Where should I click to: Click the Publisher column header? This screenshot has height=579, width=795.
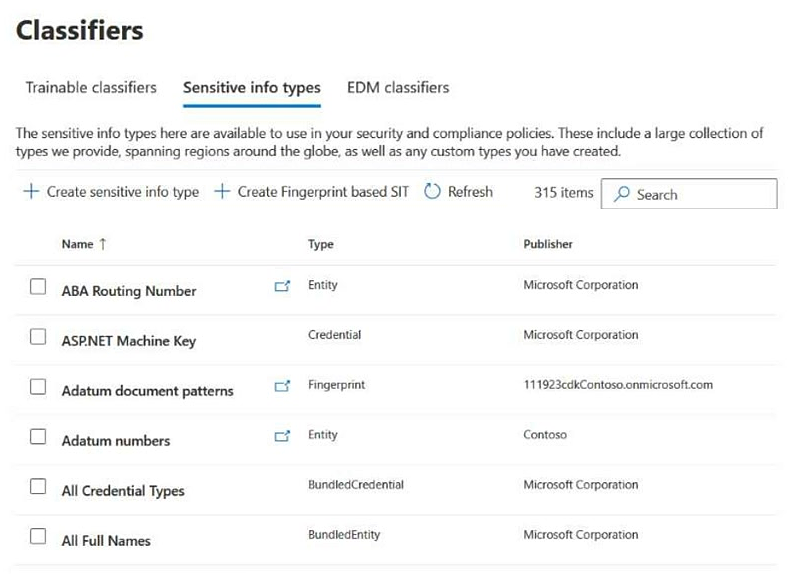pyautogui.click(x=548, y=244)
